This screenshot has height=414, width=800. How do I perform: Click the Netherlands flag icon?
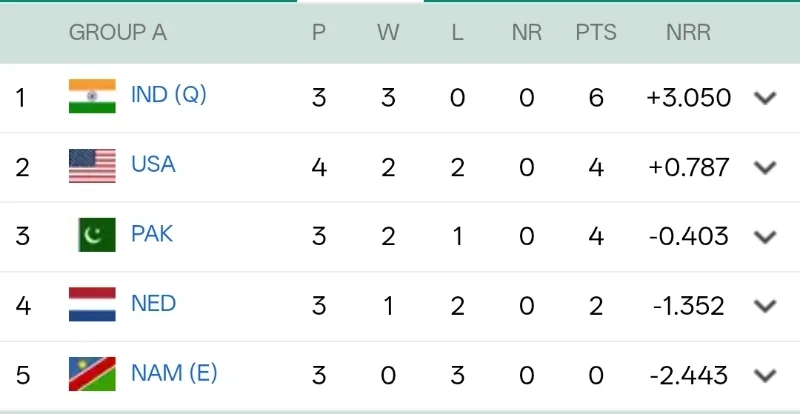pos(92,305)
